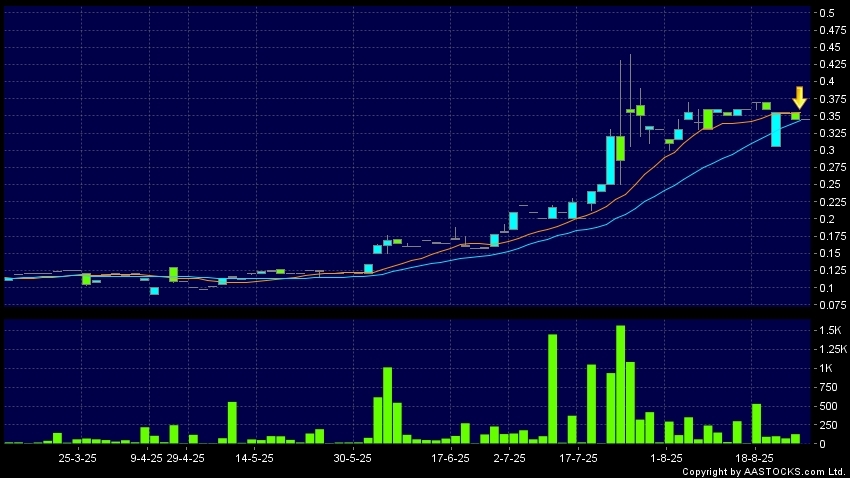Click the "0.2" price axis label
The image size is (850, 478).
[x=827, y=219]
